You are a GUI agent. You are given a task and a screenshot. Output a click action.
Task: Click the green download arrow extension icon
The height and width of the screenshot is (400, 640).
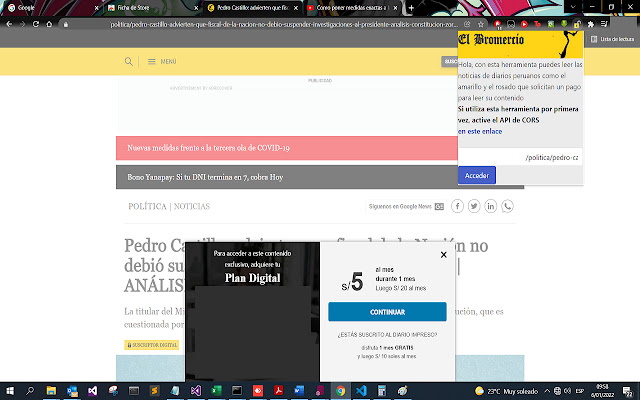564,24
